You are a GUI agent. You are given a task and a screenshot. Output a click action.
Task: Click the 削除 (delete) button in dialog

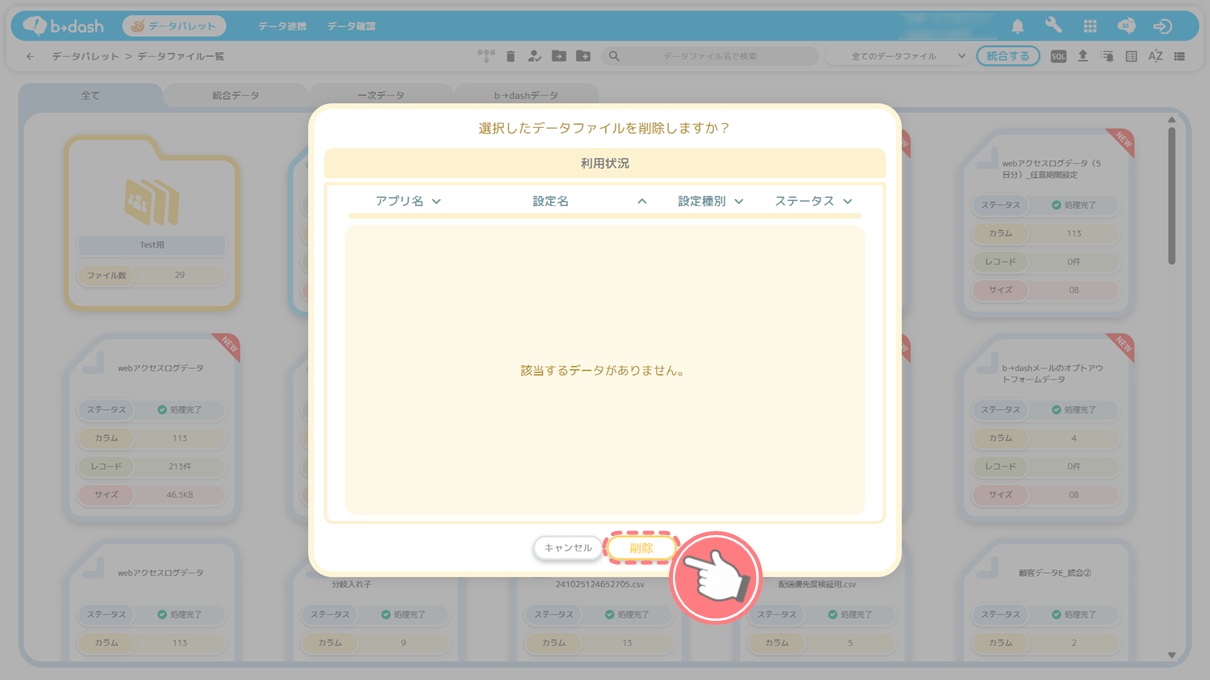[x=641, y=548]
